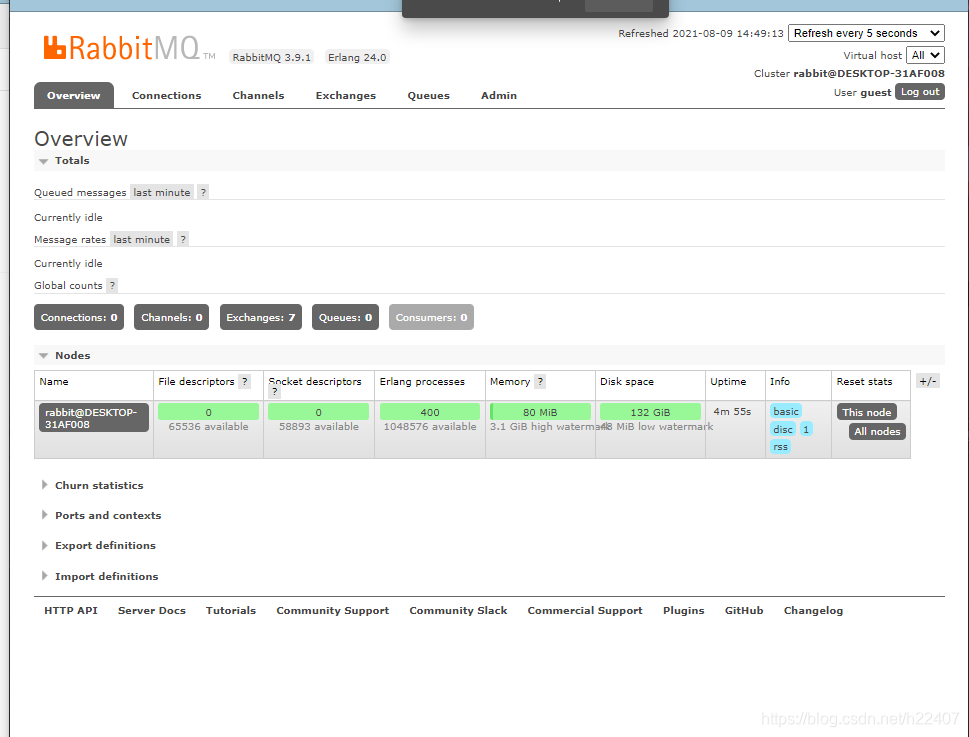Switch to the Connections tab
This screenshot has width=969, height=737.
(166, 95)
